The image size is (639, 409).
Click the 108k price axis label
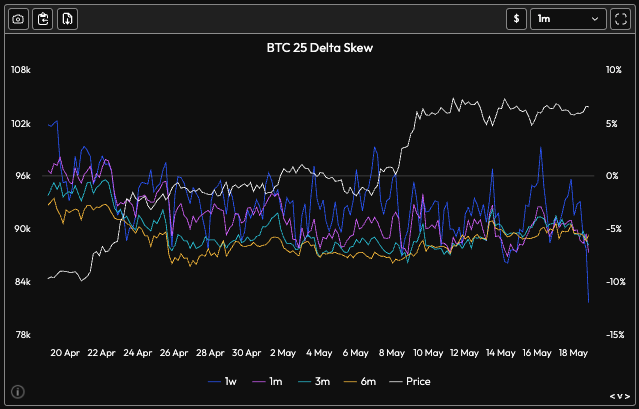coord(21,70)
